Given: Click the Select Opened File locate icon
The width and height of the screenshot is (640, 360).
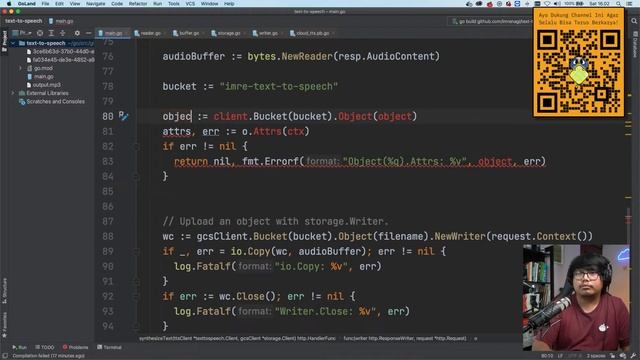Looking at the screenshot, I should pyautogui.click(x=40, y=33).
